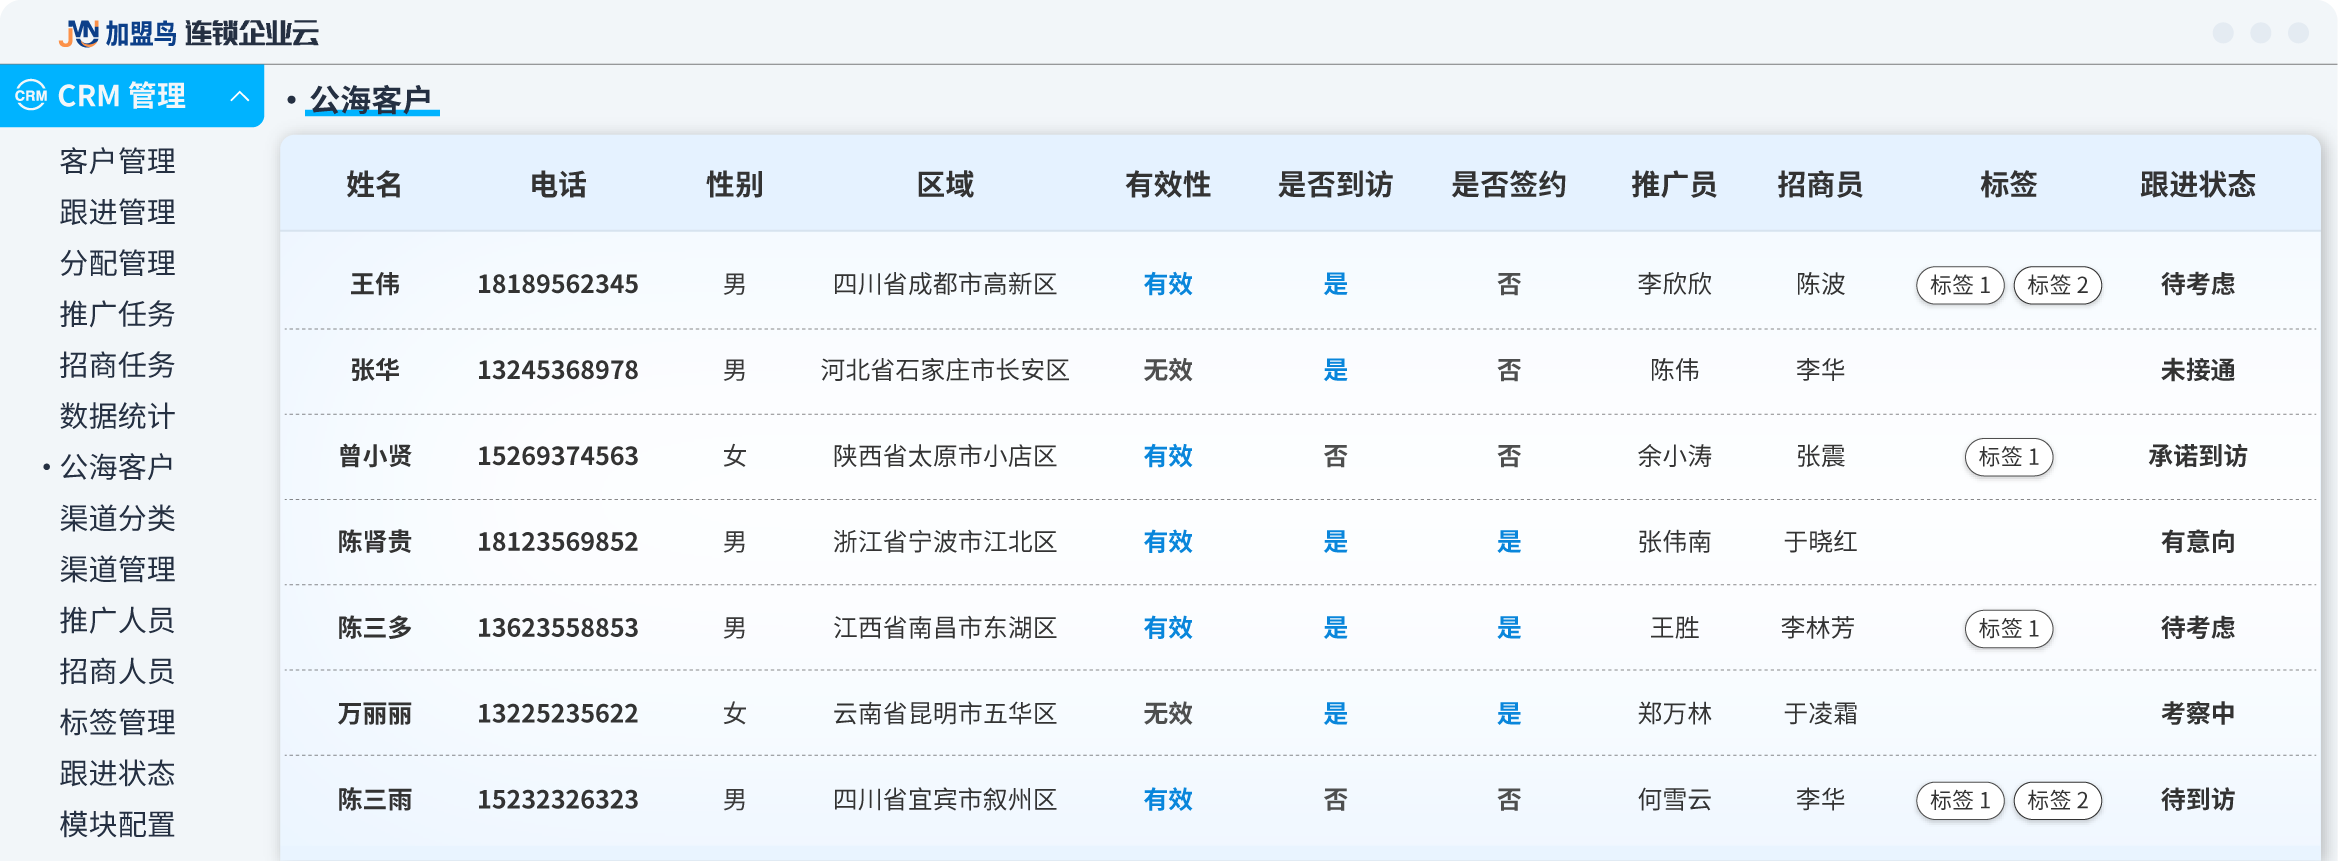Open 客户管理 in the sidebar
The height and width of the screenshot is (861, 2338).
coord(117,161)
